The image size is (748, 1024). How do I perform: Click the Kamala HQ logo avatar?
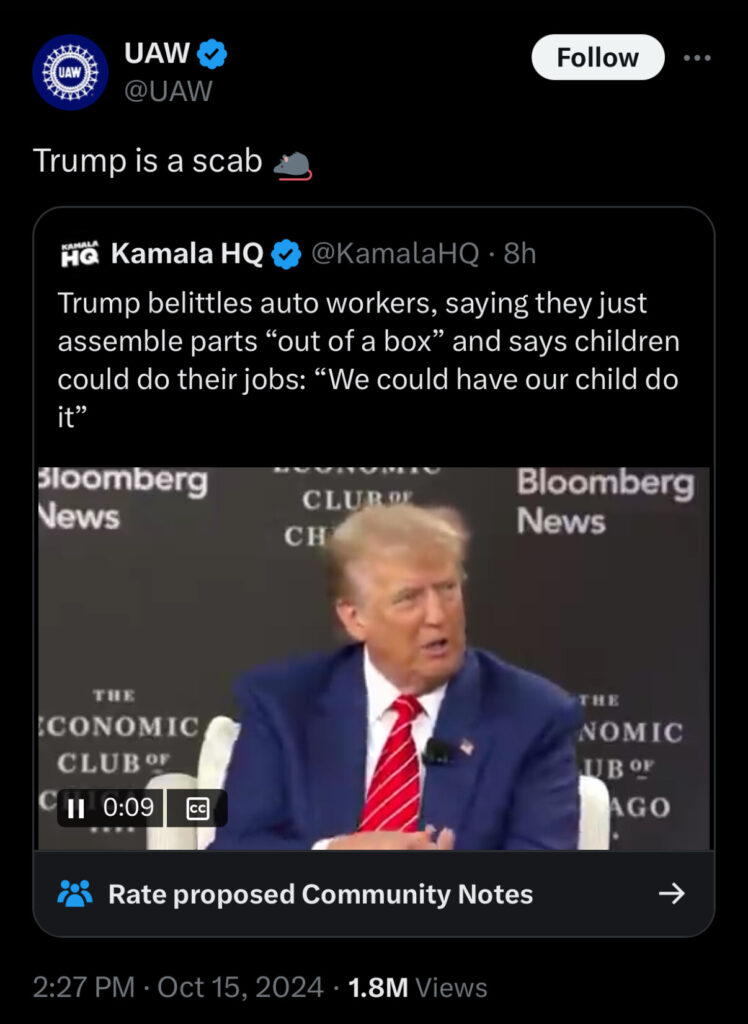[79, 253]
